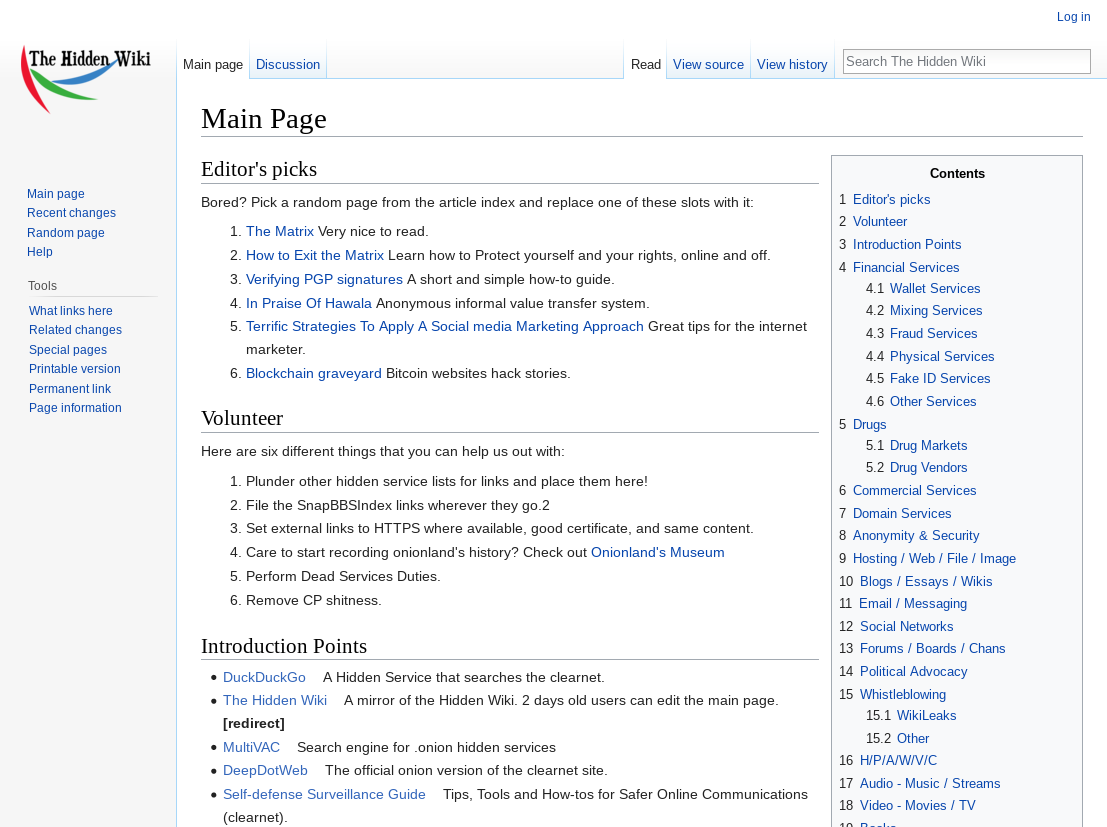Jump to Whistleblowing in Contents

pos(902,694)
